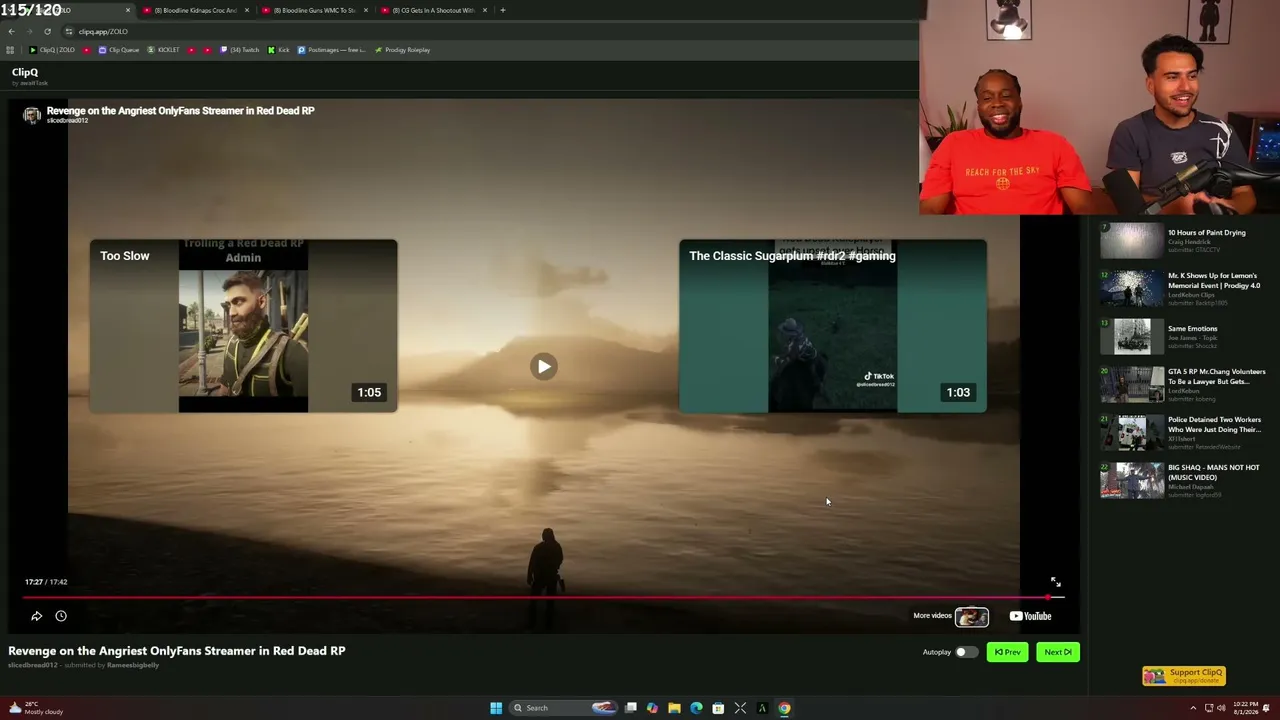The height and width of the screenshot is (720, 1280).
Task: Open the volume control in the system tray
Action: (1222, 708)
